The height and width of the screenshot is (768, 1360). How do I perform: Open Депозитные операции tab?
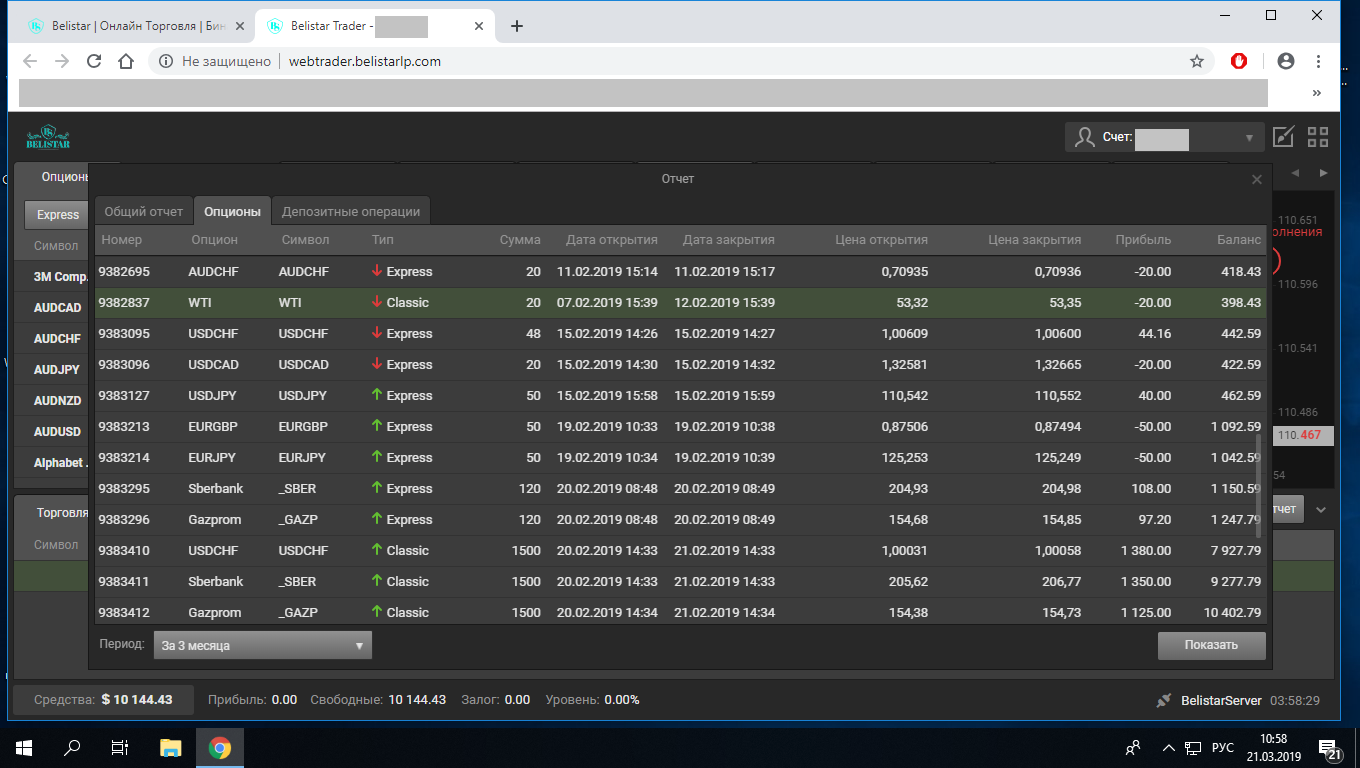[351, 211]
